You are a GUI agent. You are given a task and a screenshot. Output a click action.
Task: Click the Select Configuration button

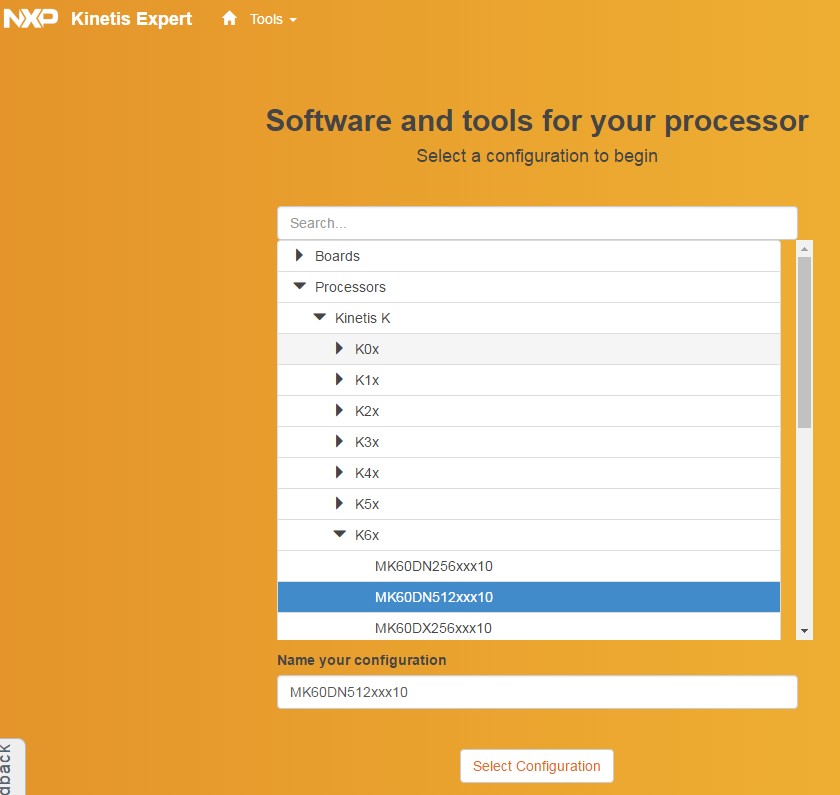(x=537, y=766)
